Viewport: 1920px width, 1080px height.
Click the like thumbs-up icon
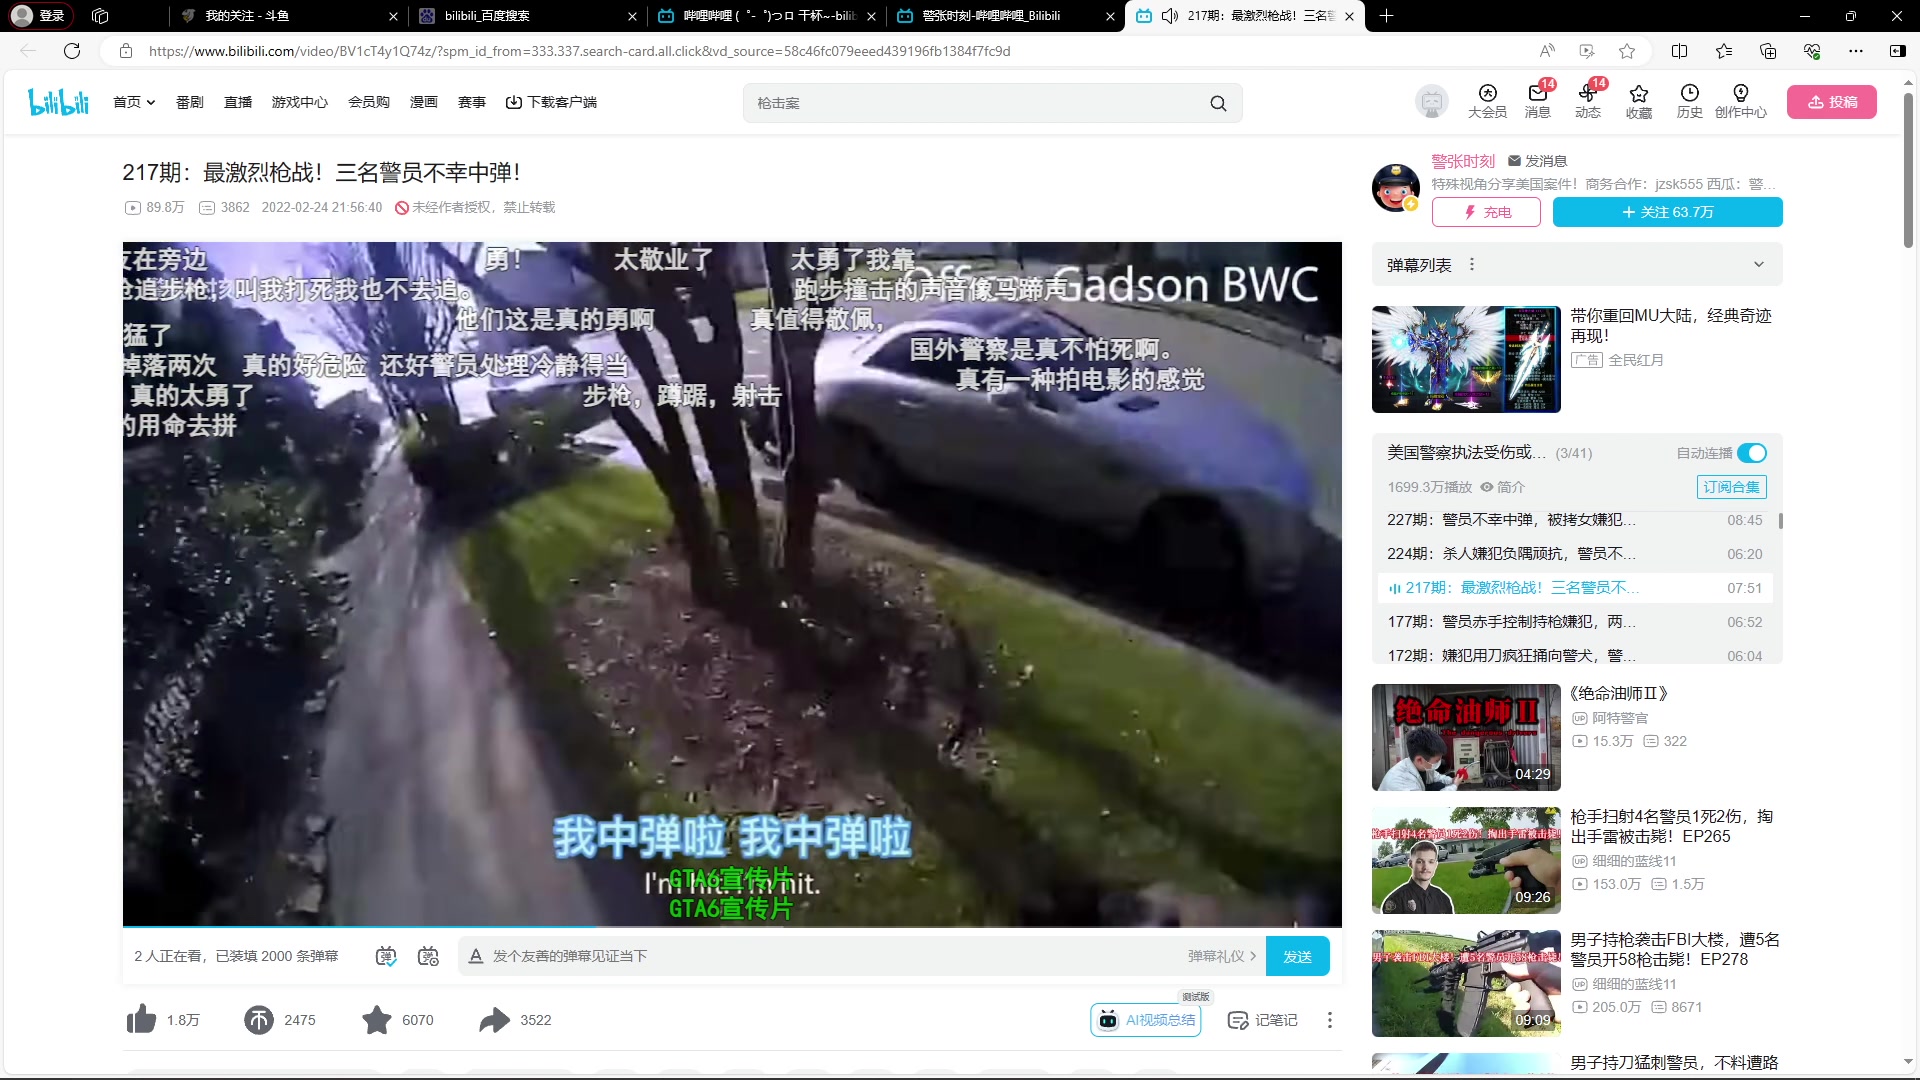point(141,1019)
